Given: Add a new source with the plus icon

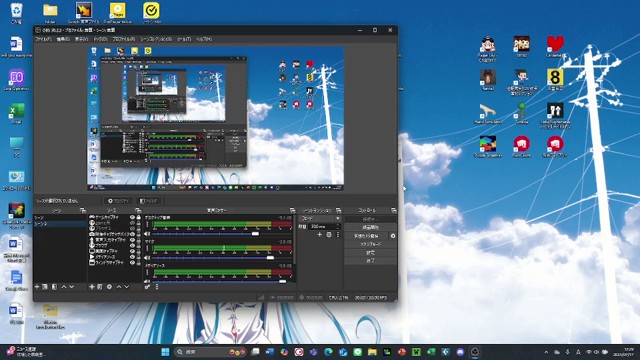Looking at the screenshot, I should [x=92, y=287].
